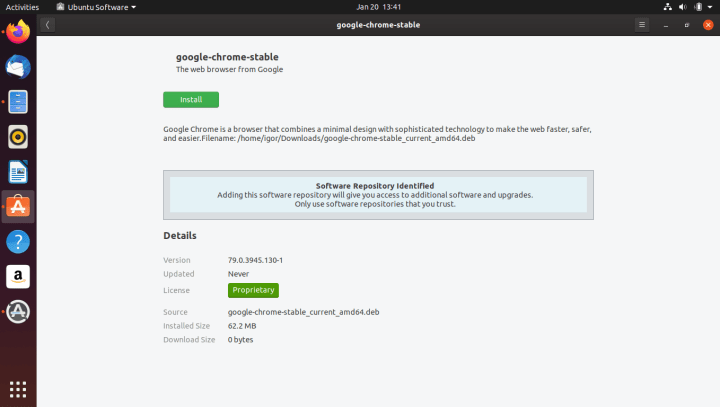Image resolution: width=720 pixels, height=407 pixels.
Task: Launch Thunderbird mail from the dock
Action: coord(18,67)
